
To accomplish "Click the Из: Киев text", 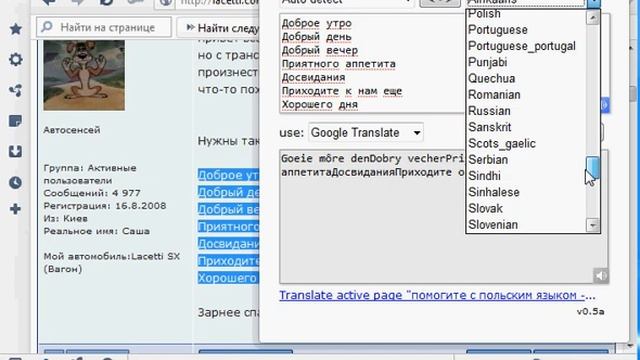I will 65,218.
